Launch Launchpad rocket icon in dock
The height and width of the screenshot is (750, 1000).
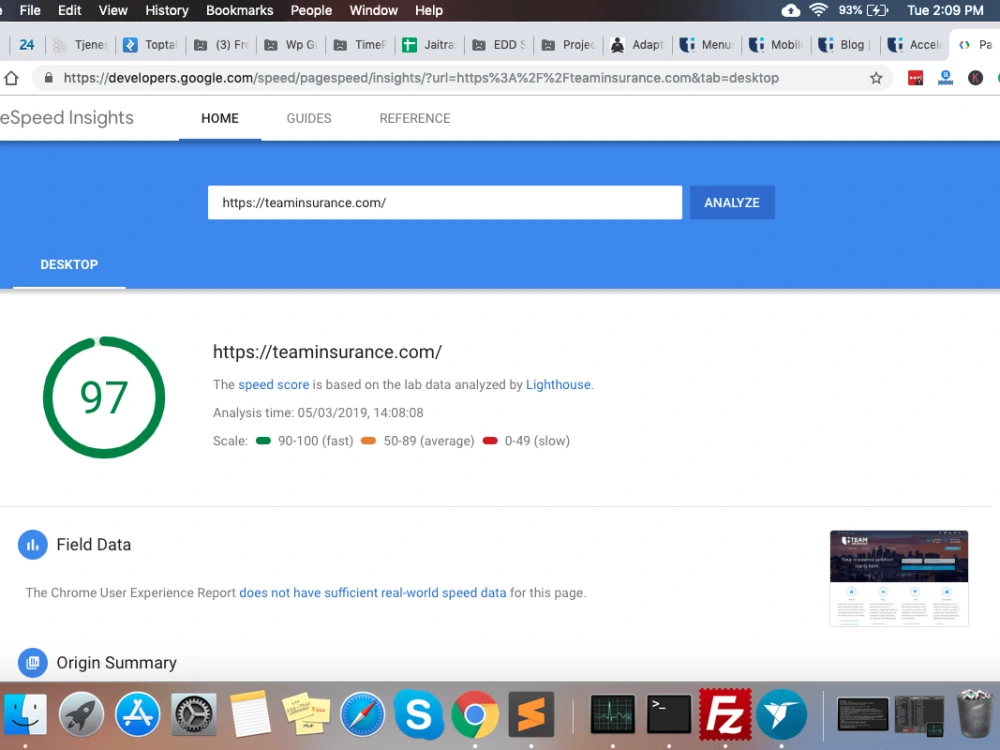[x=81, y=714]
